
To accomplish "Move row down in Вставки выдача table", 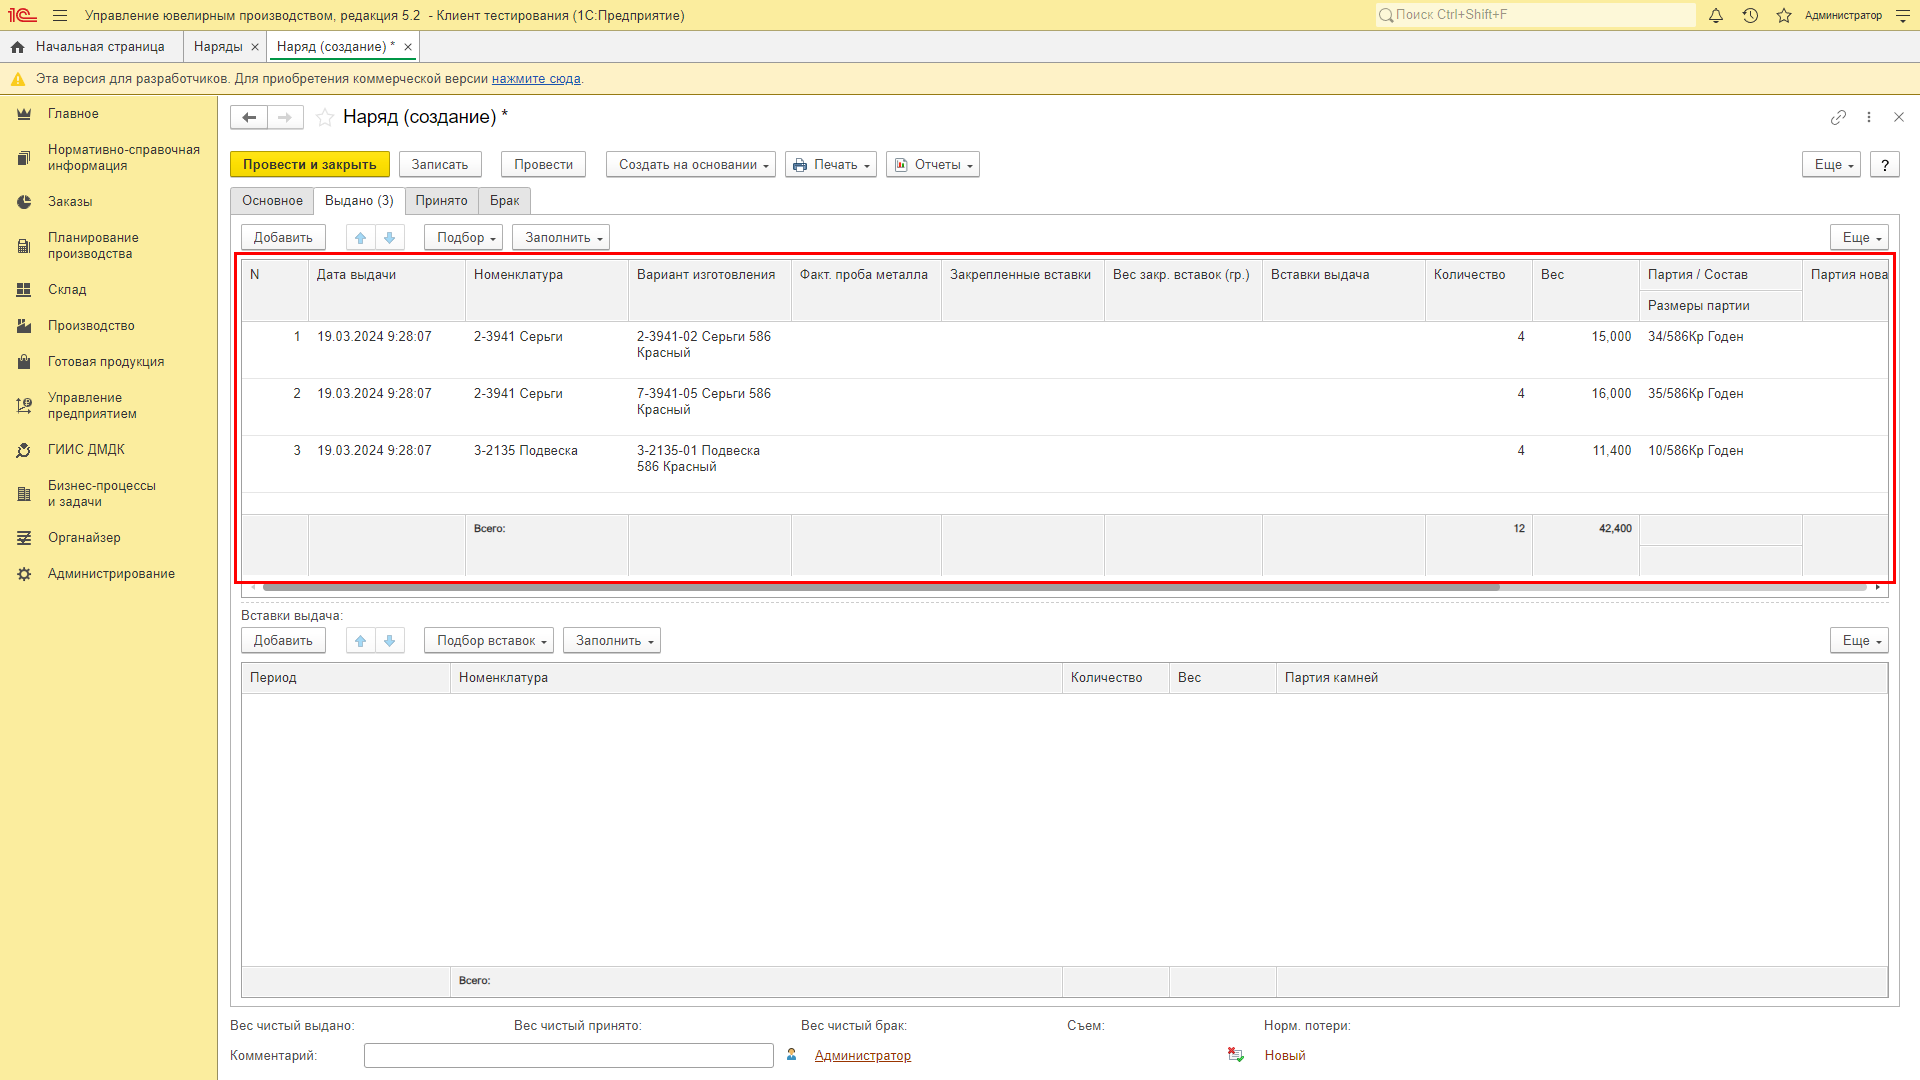I will (390, 640).
